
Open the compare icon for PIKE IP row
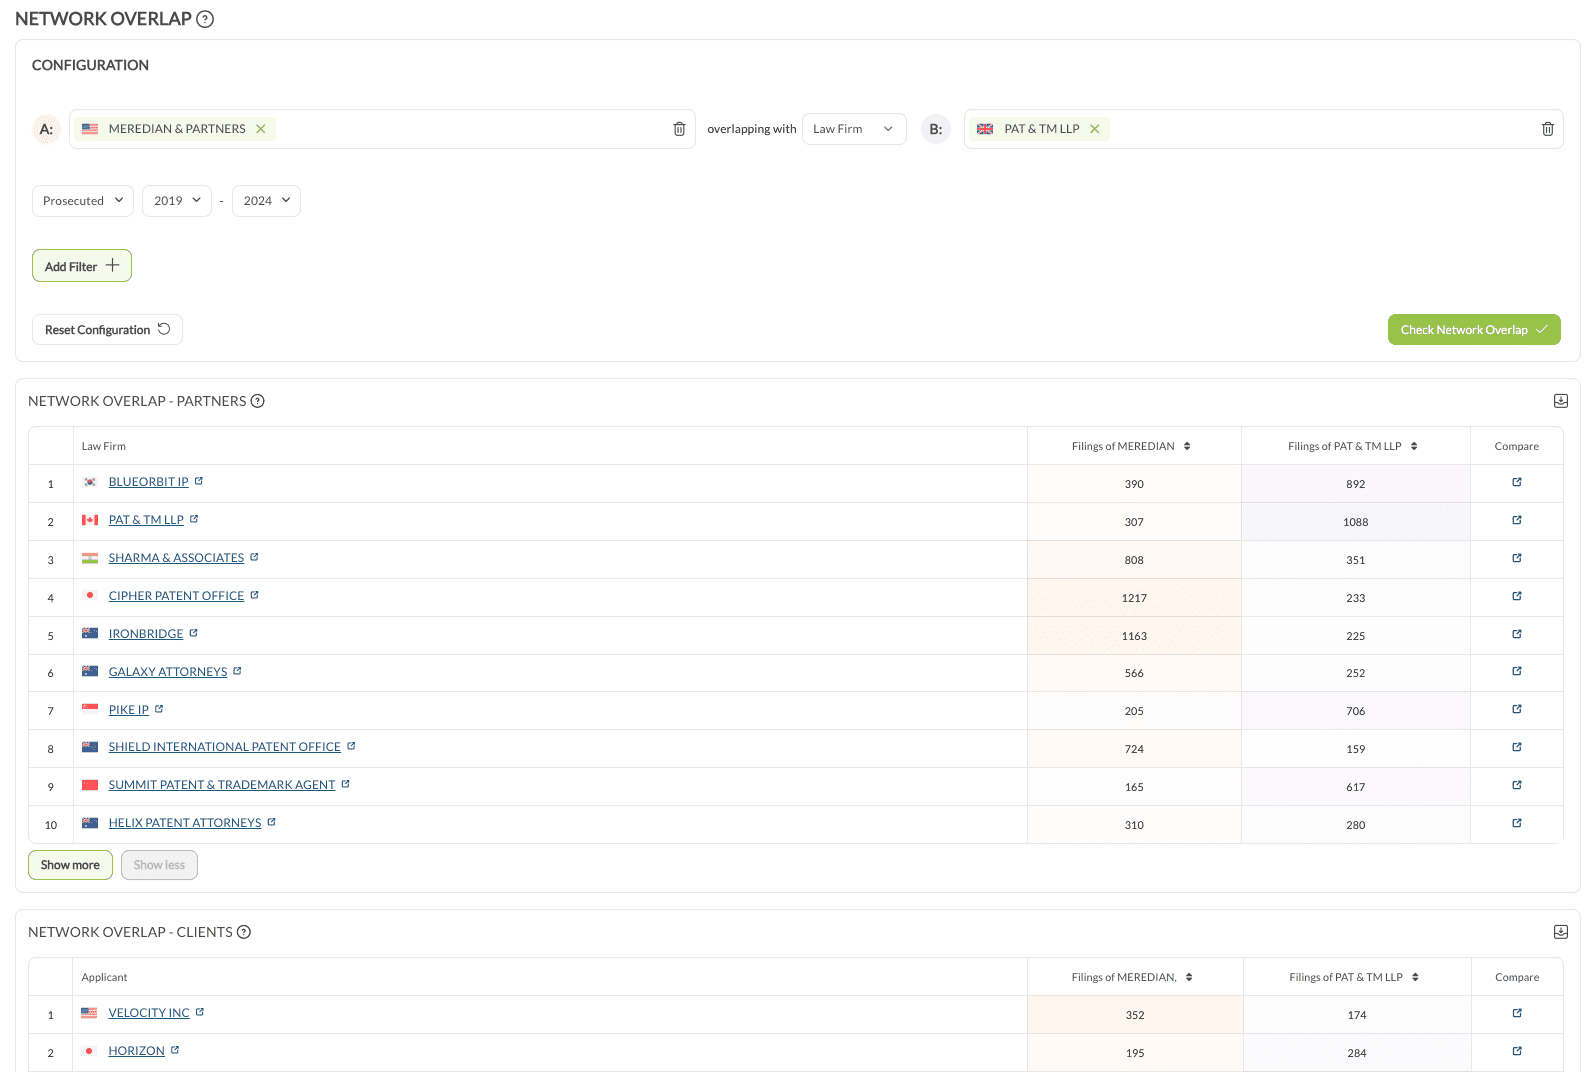point(1517,709)
